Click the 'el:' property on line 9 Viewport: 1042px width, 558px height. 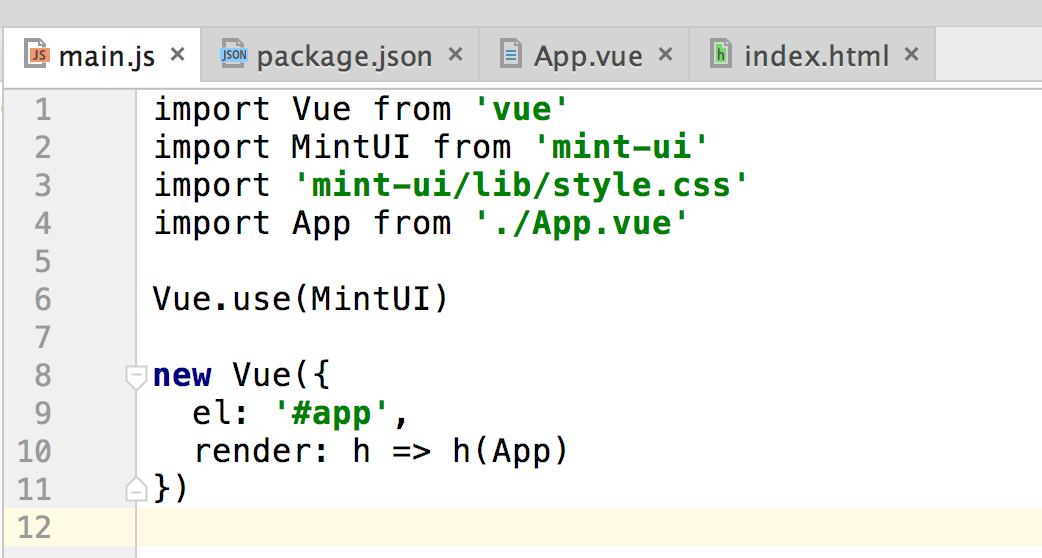(x=220, y=414)
